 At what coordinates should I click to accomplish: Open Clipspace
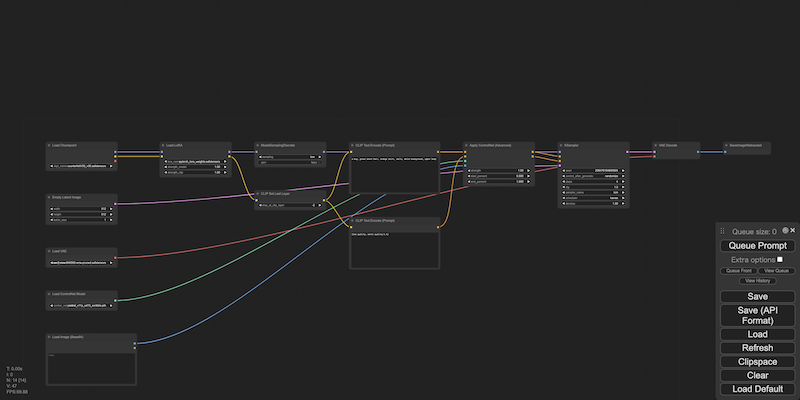coord(757,362)
